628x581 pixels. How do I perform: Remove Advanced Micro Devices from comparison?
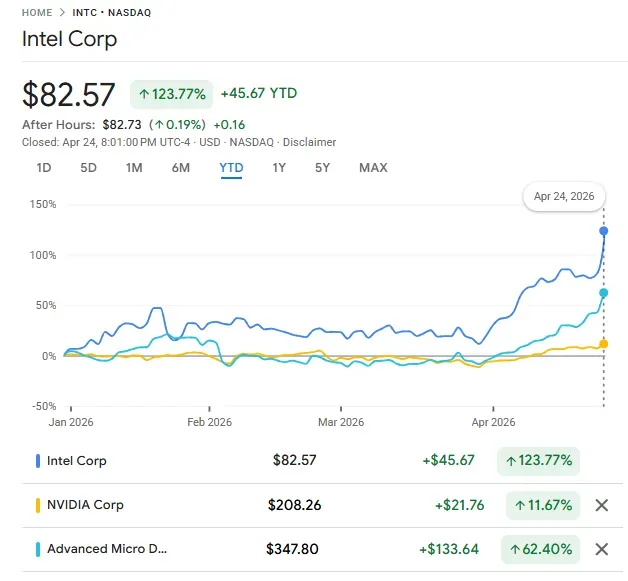(x=602, y=549)
